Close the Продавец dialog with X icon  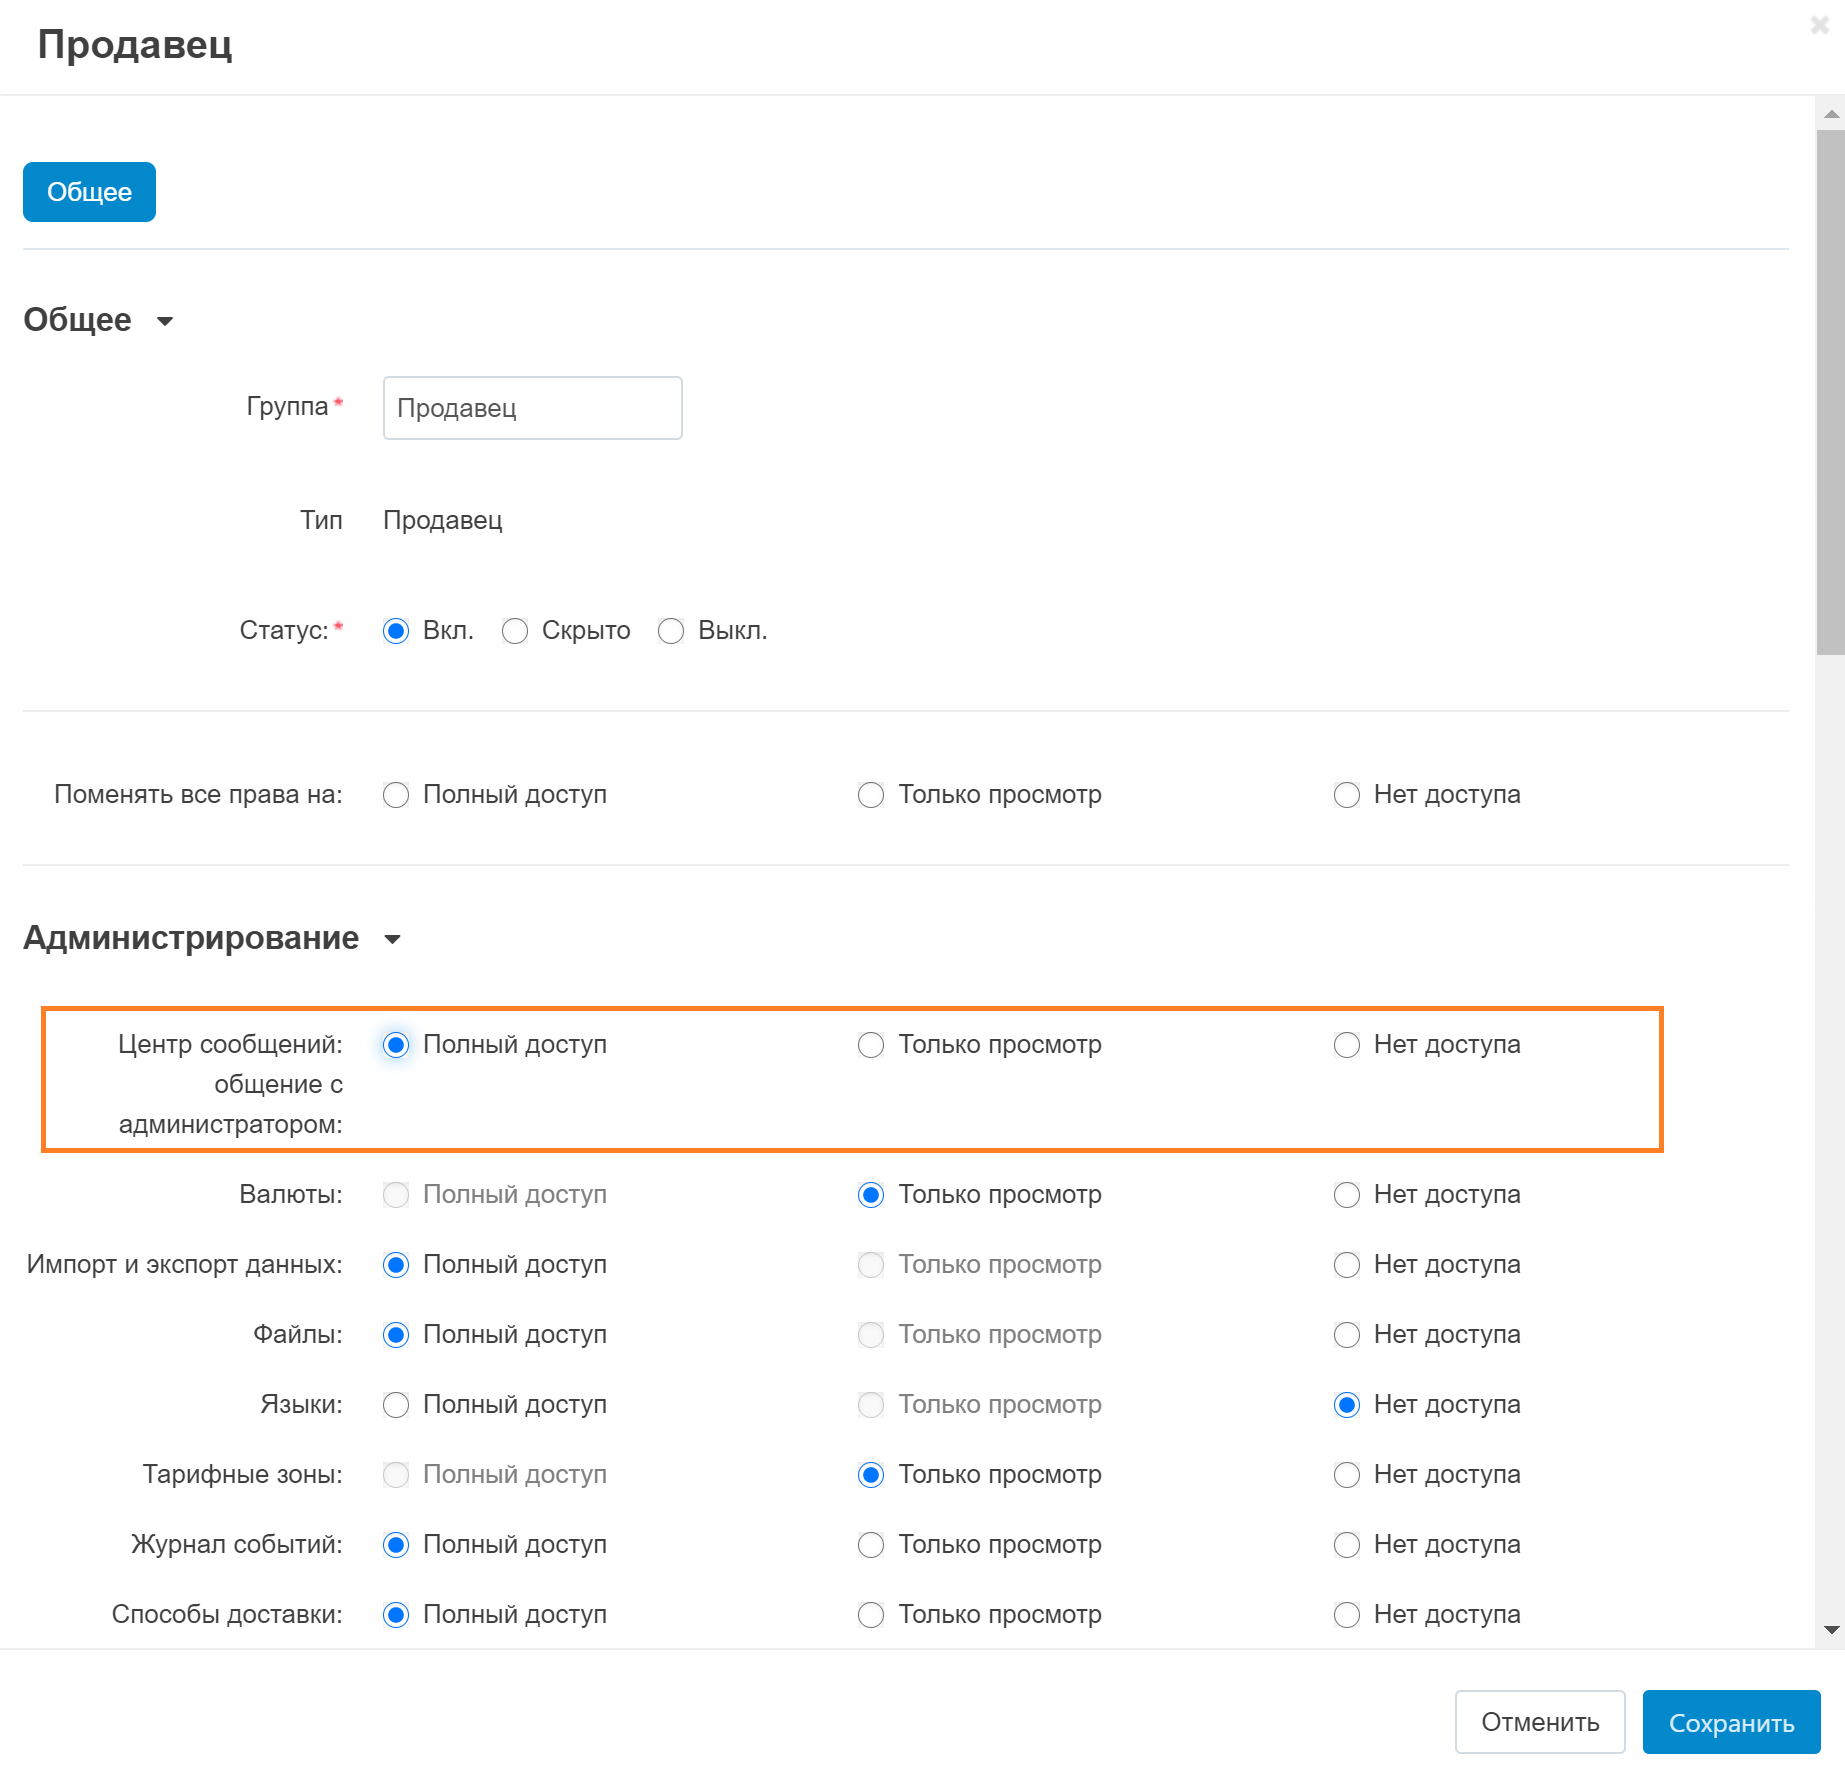1819,26
